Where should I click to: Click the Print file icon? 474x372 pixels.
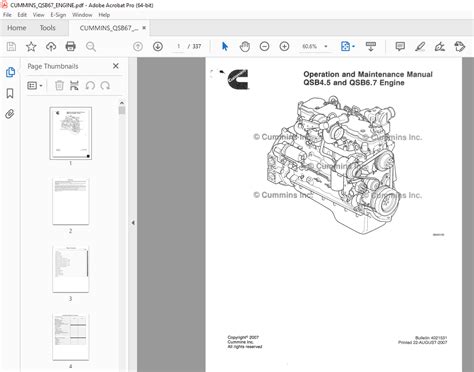(x=70, y=46)
